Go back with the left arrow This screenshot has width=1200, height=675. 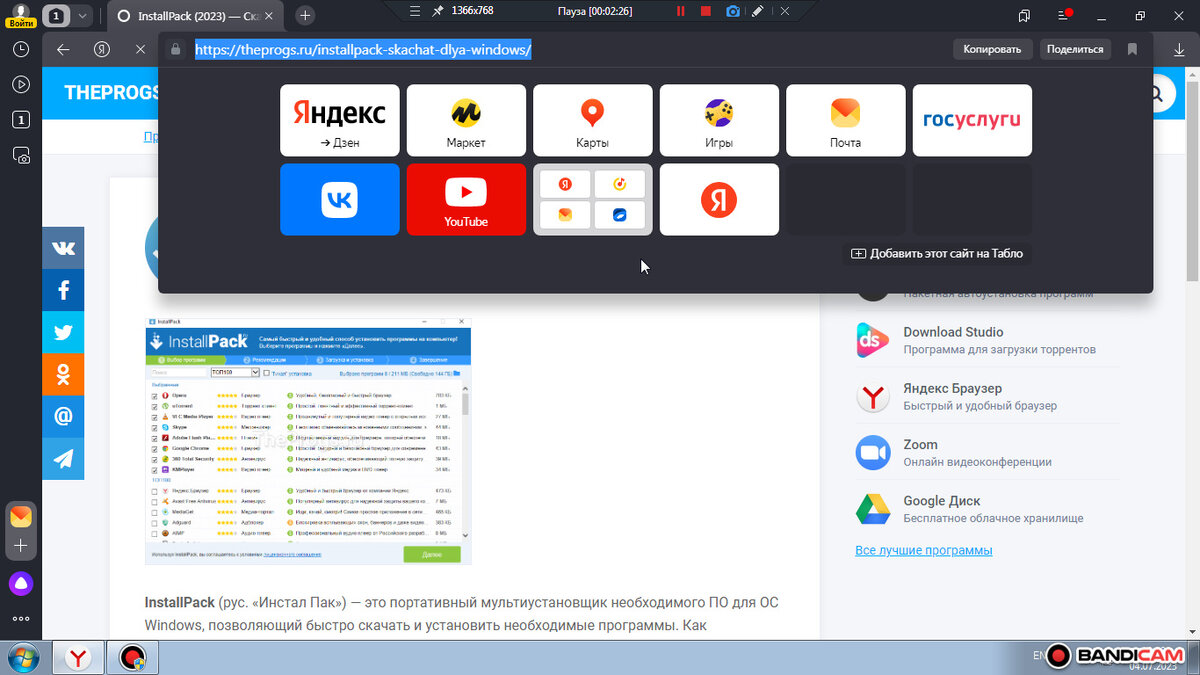tap(63, 49)
